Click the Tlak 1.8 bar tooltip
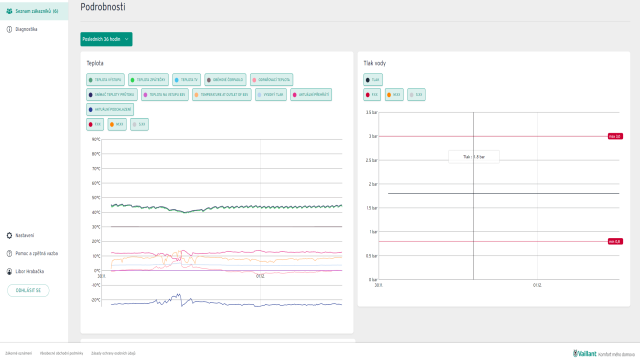The width and height of the screenshot is (640, 360). (x=474, y=157)
